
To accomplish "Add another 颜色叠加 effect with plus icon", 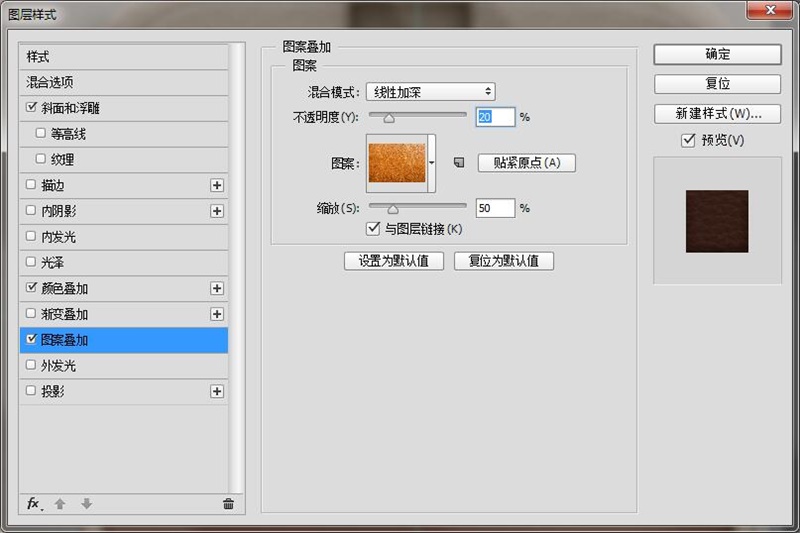I will pyautogui.click(x=217, y=288).
